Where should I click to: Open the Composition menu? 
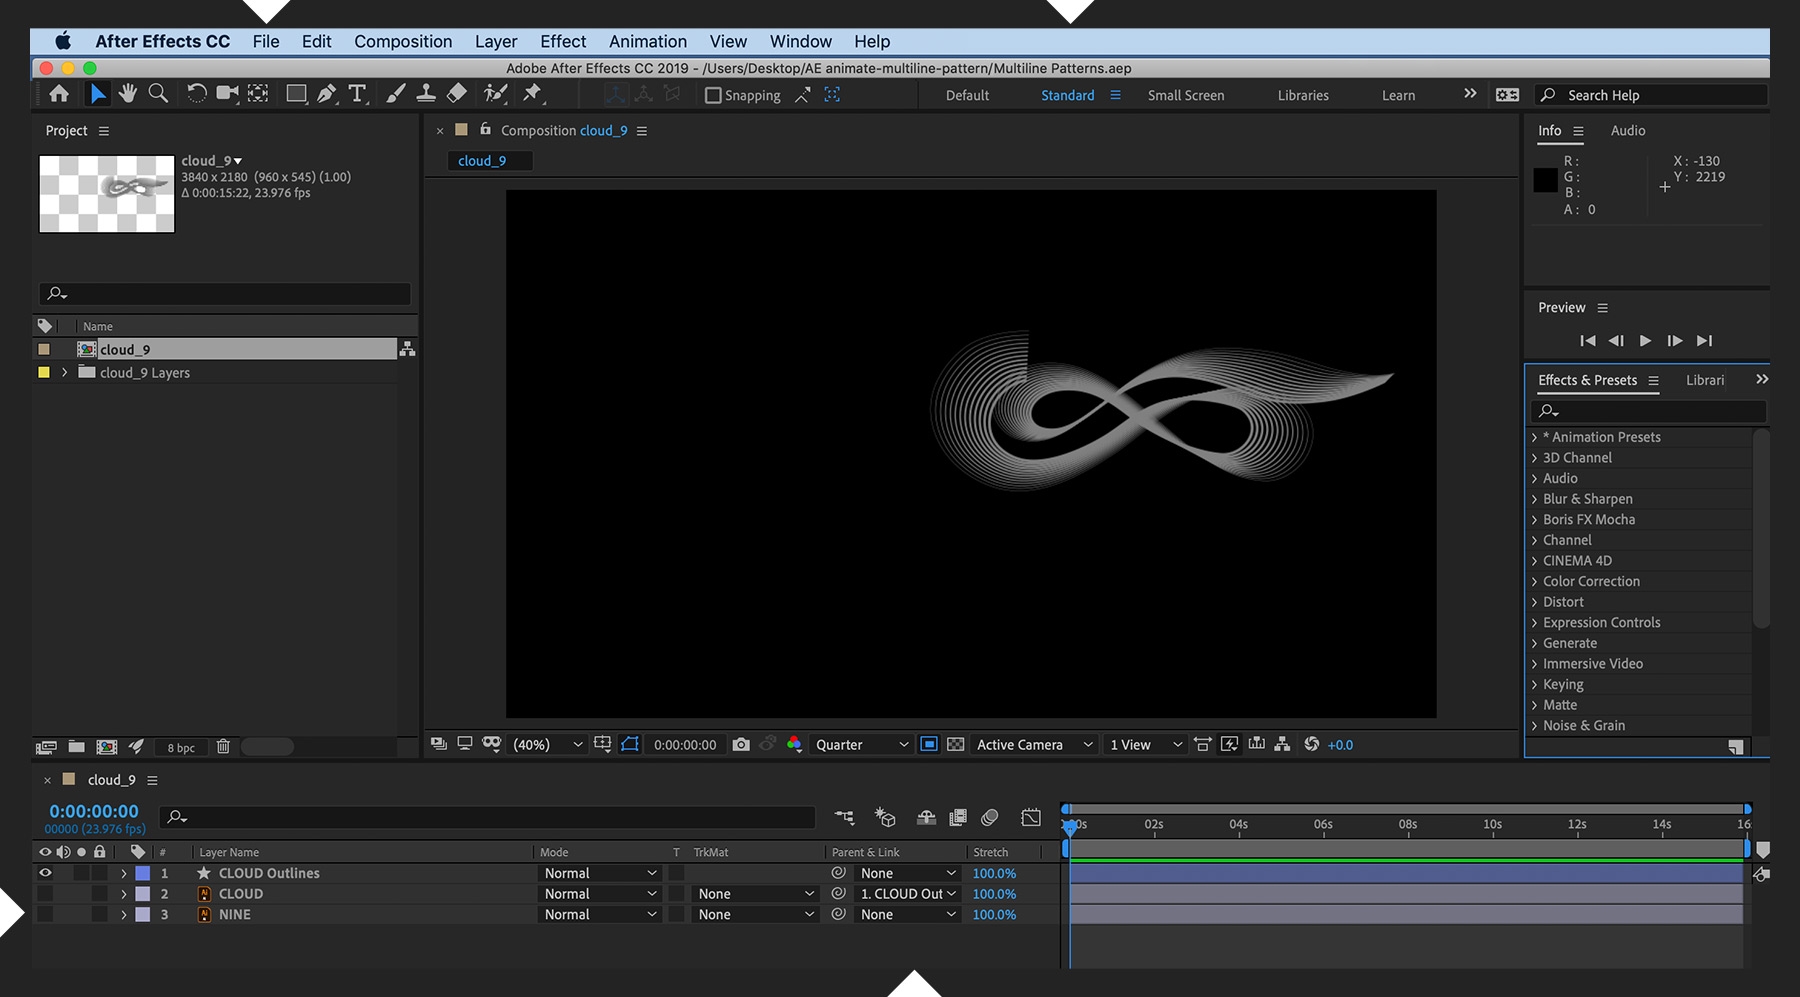(x=403, y=41)
